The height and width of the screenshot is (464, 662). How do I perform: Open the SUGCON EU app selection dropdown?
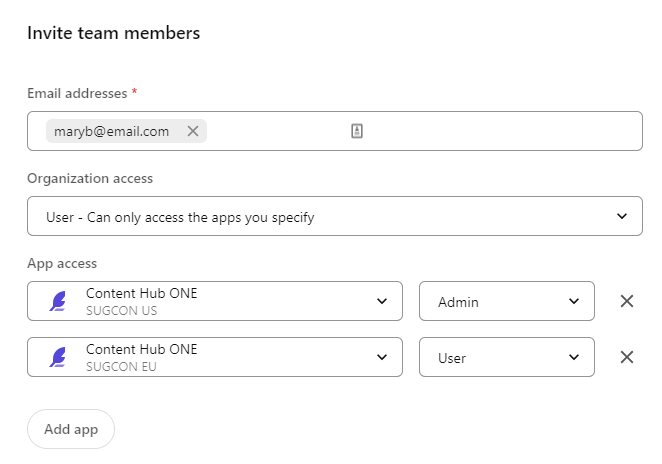click(x=215, y=357)
